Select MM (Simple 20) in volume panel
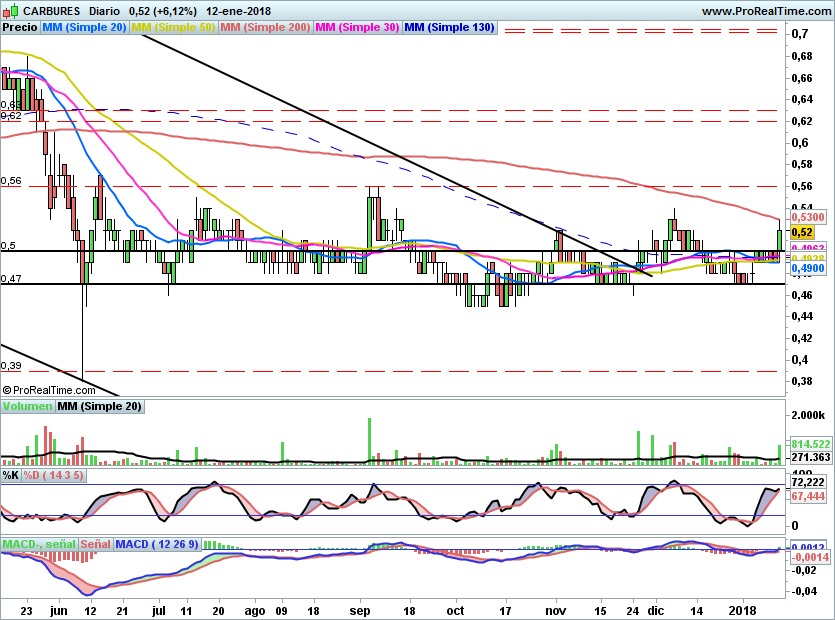The image size is (835, 620). click(99, 406)
